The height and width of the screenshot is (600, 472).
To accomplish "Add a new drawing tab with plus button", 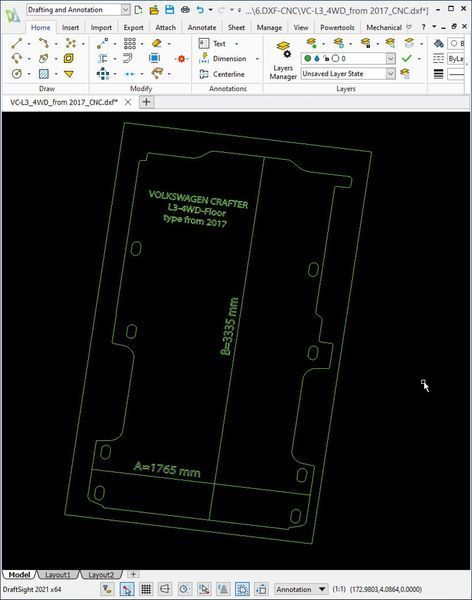I will click(146, 102).
